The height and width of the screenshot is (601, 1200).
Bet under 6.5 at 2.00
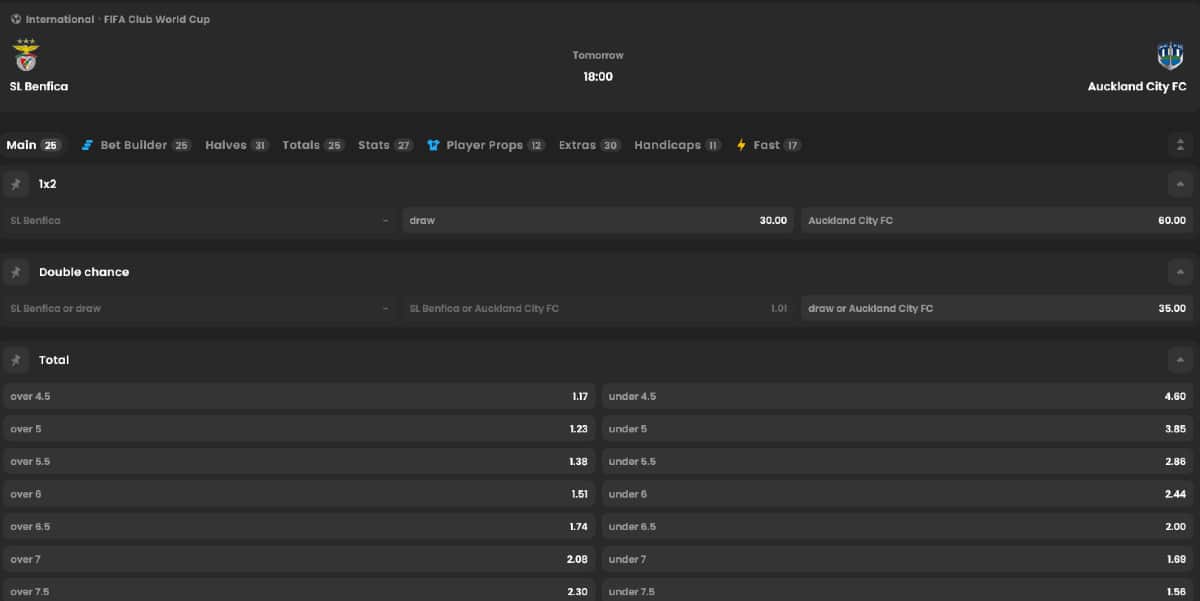click(x=898, y=526)
